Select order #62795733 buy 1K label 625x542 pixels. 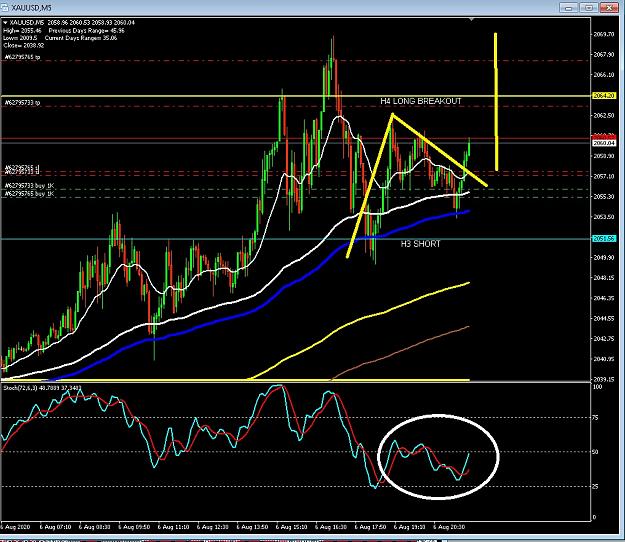pos(29,186)
